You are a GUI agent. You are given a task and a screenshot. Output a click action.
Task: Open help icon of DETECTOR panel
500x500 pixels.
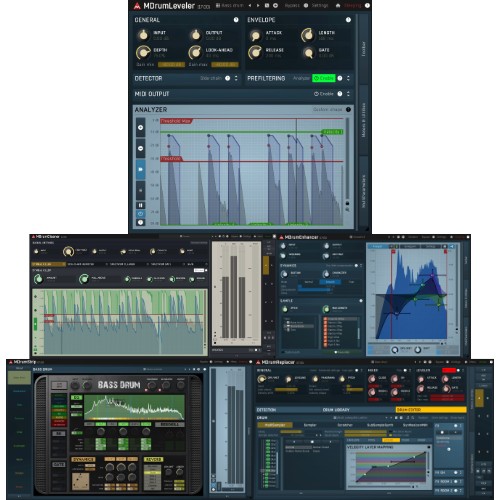coord(227,78)
